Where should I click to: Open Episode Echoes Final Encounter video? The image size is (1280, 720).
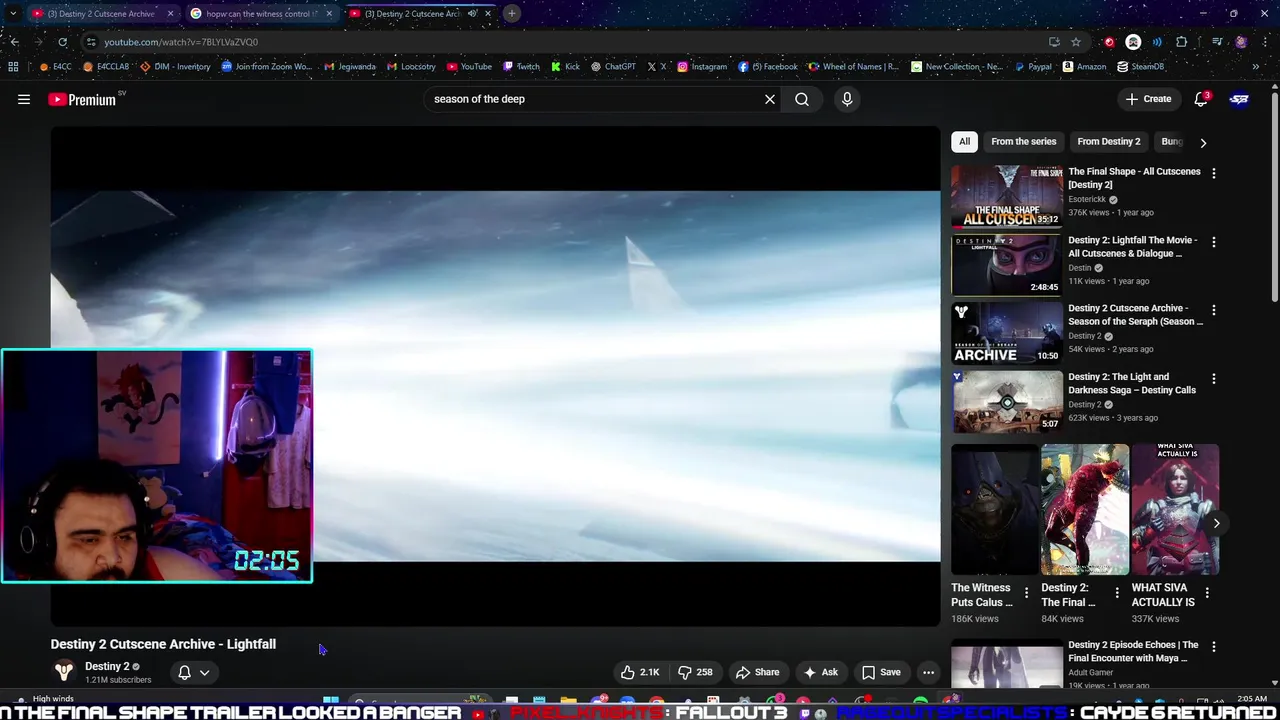tap(1133, 652)
